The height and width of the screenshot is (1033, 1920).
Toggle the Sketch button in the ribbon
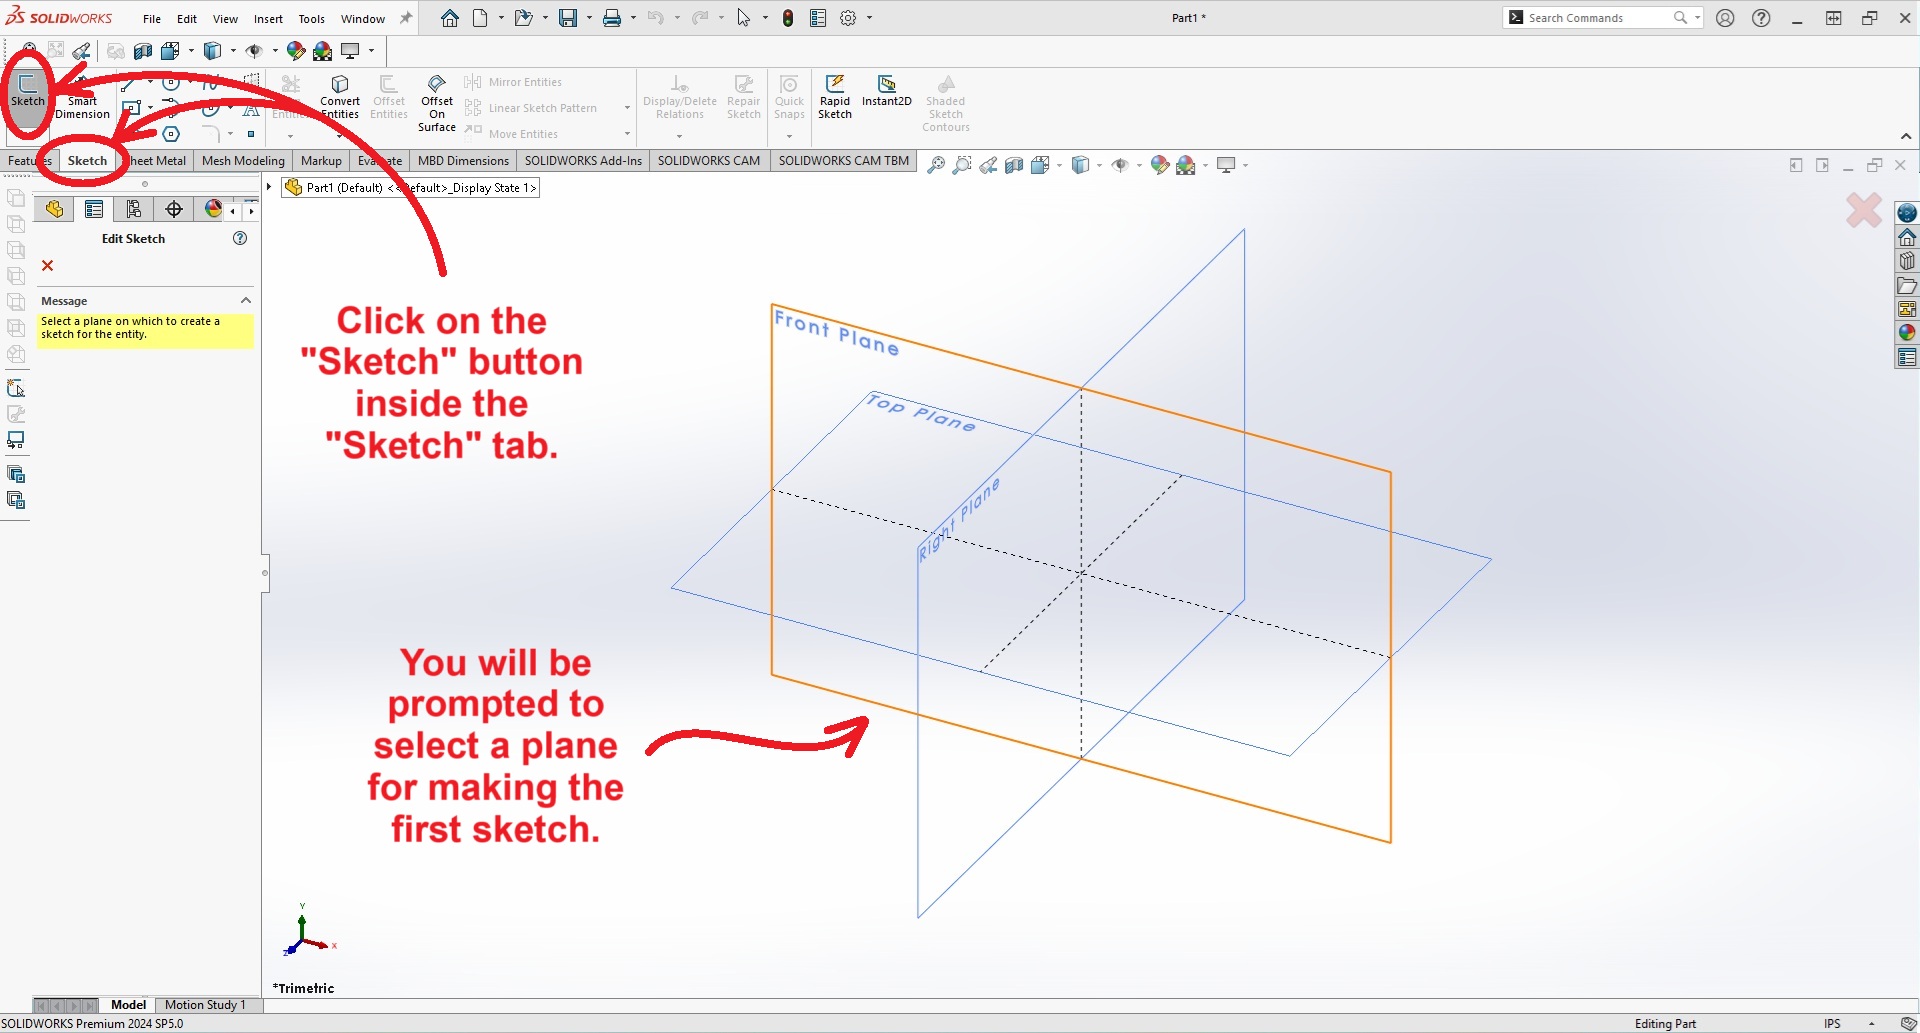[x=27, y=91]
